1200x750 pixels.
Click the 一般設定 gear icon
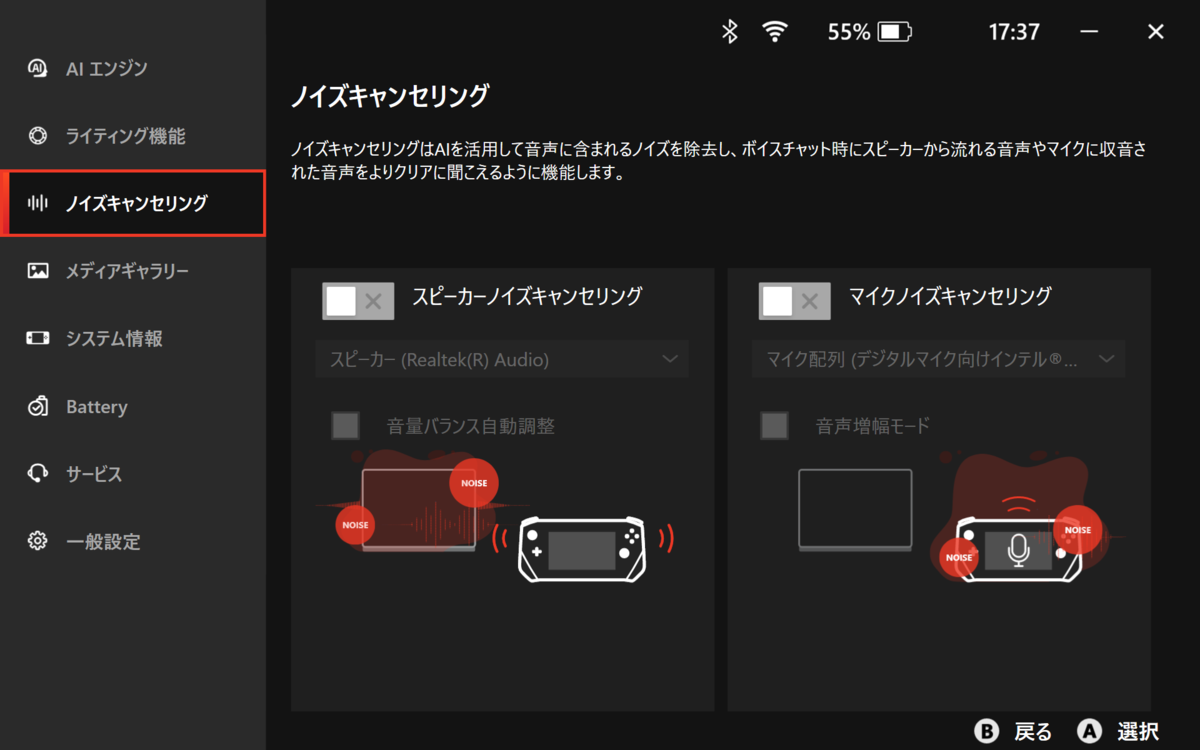click(38, 542)
